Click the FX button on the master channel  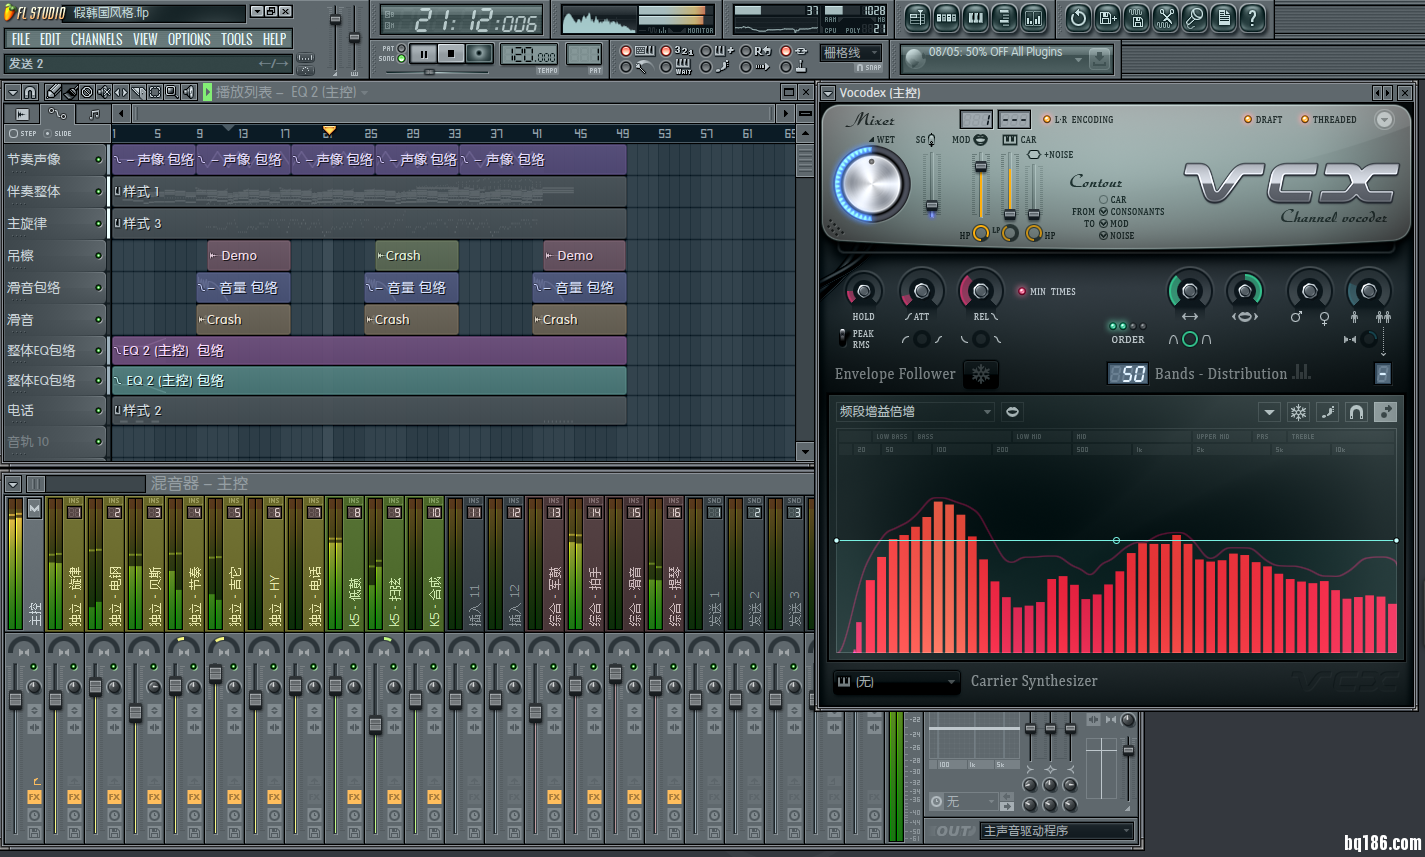(x=34, y=797)
